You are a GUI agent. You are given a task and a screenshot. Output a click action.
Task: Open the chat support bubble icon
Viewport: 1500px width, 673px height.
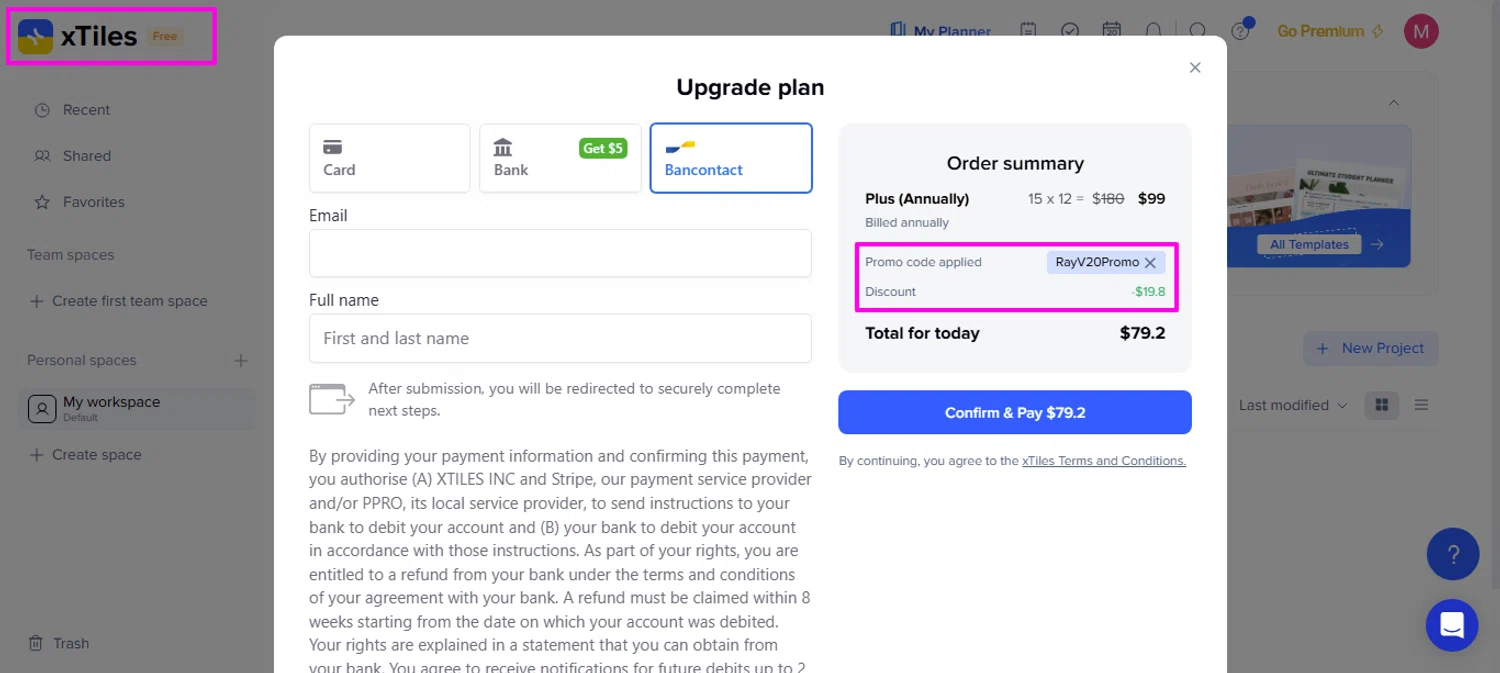tap(1451, 625)
